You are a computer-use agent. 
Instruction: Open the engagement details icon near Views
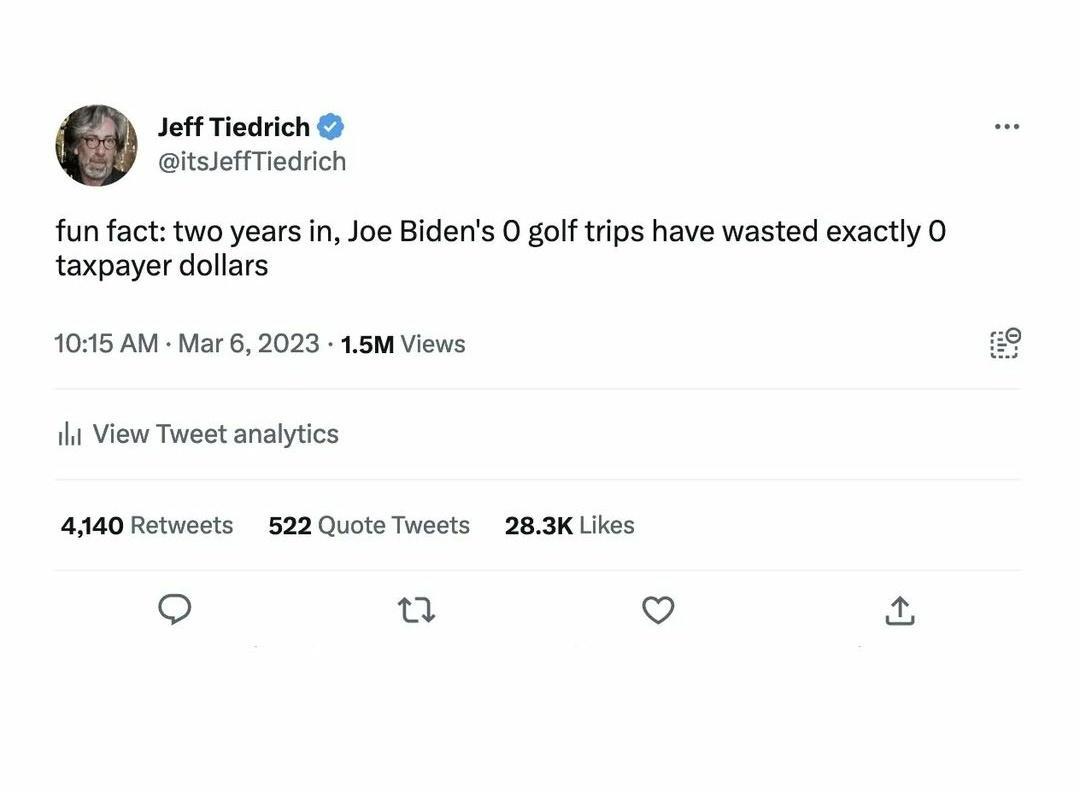point(1004,343)
